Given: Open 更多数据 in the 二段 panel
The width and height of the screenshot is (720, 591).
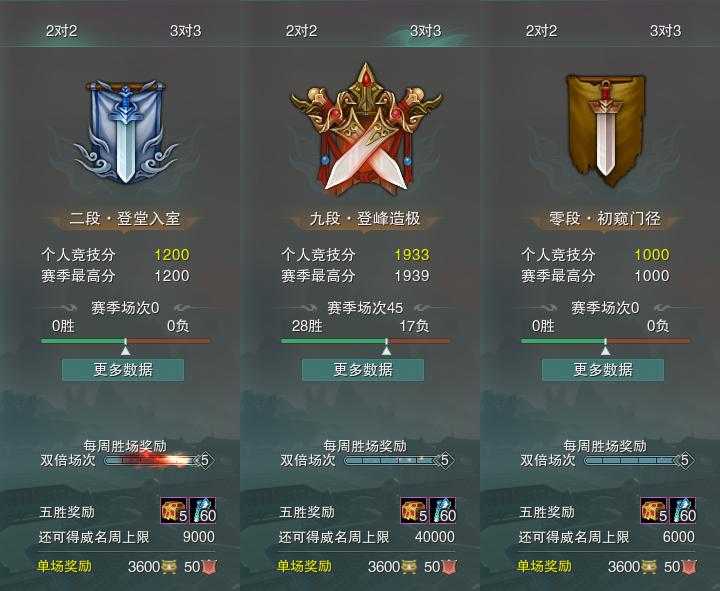Looking at the screenshot, I should point(123,370).
